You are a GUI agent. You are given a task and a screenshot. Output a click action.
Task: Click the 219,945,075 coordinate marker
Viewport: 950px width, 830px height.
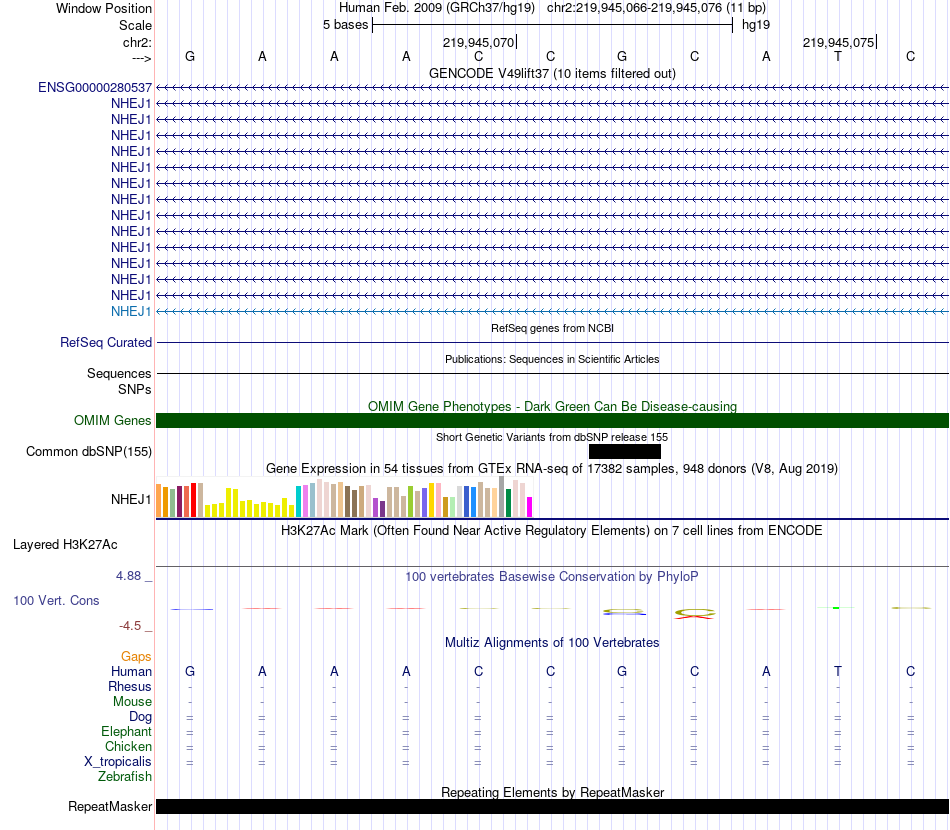pyautogui.click(x=839, y=42)
